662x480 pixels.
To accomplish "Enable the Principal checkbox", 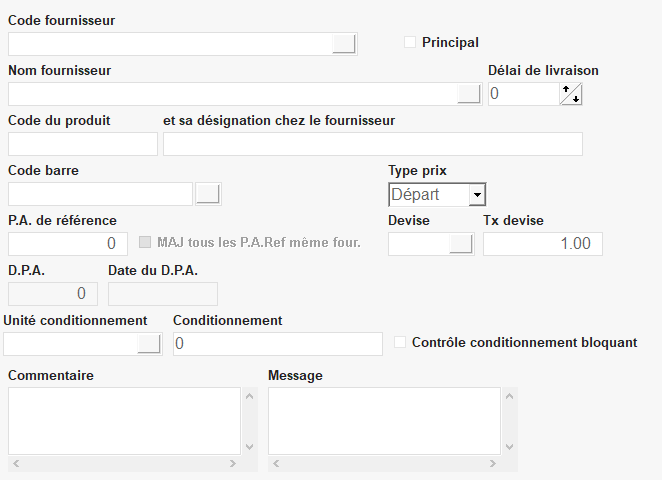I will (x=410, y=42).
